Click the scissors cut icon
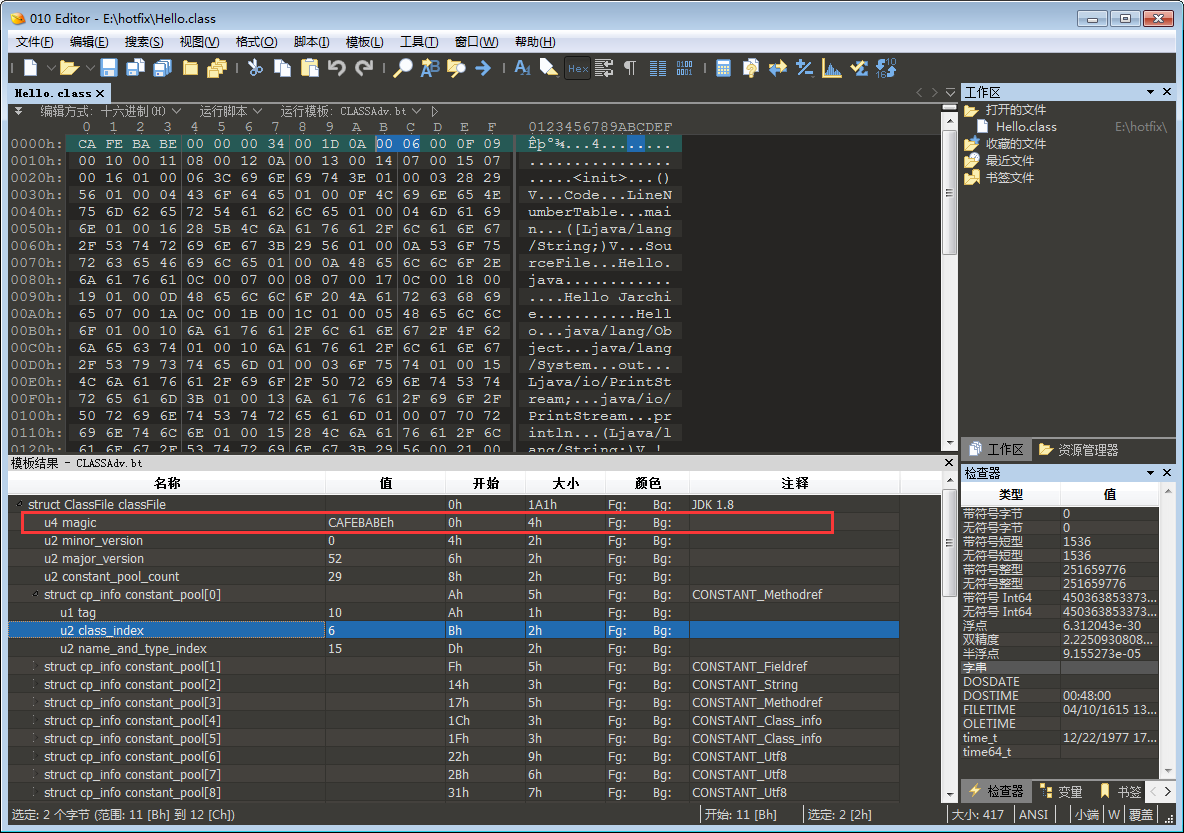This screenshot has width=1184, height=833. click(254, 68)
